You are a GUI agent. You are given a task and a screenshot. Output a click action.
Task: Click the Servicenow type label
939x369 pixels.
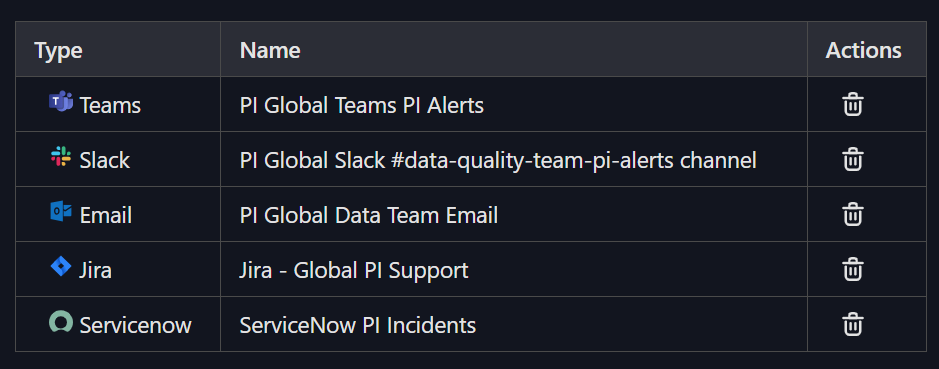point(135,326)
